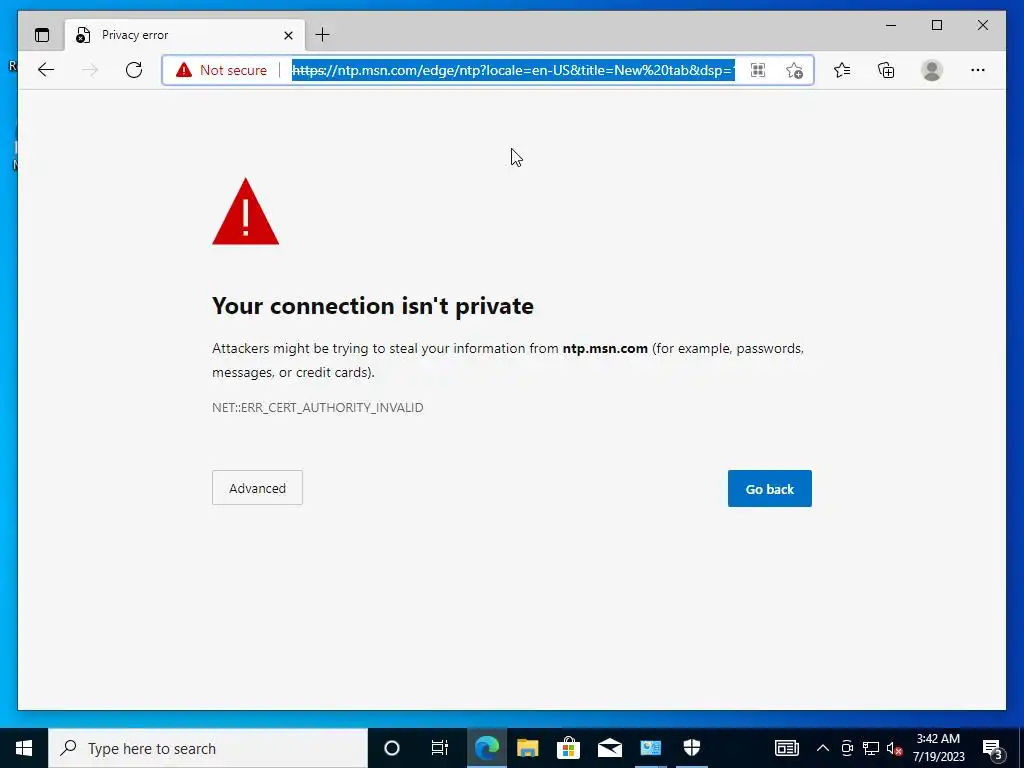Select the Privacy error tab
Viewport: 1024px width, 768px height.
(x=184, y=35)
